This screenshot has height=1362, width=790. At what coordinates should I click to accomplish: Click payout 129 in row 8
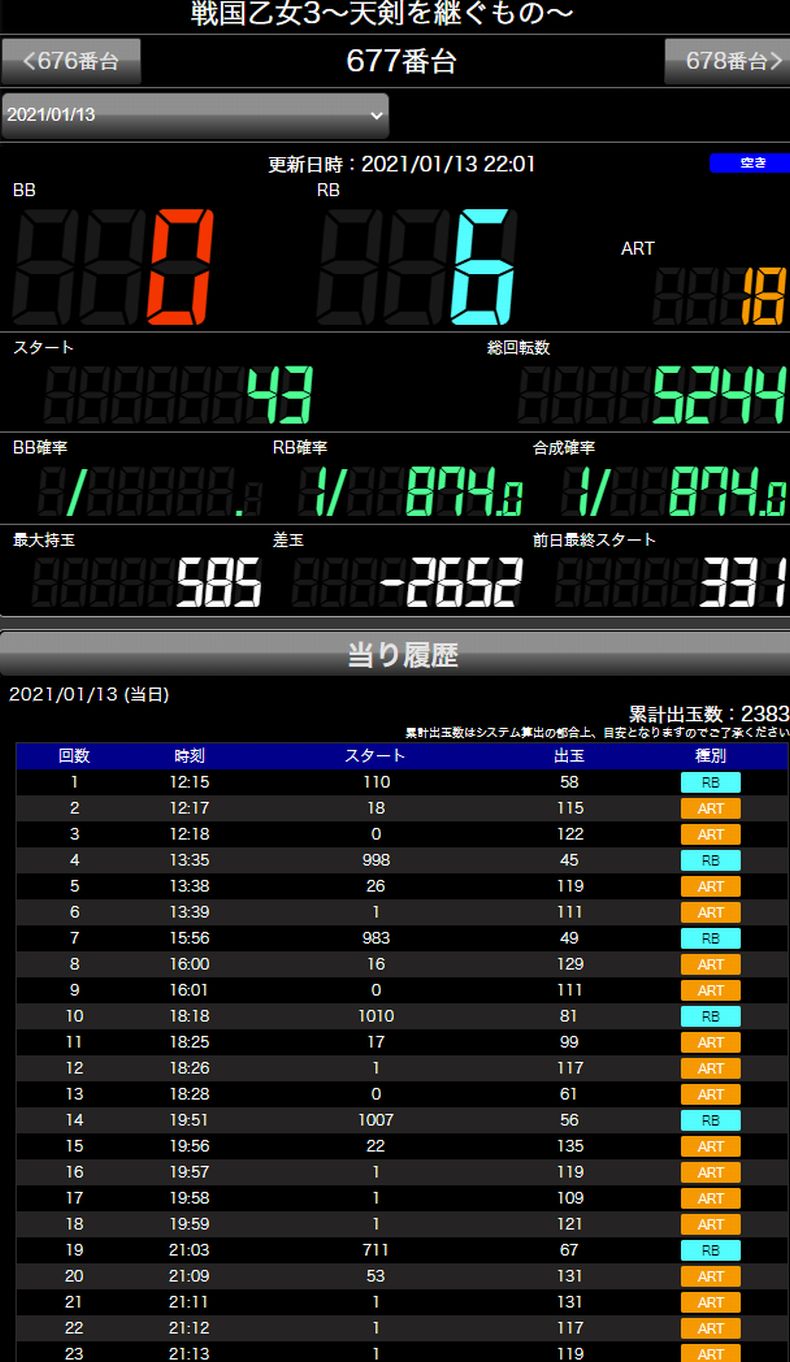(570, 964)
